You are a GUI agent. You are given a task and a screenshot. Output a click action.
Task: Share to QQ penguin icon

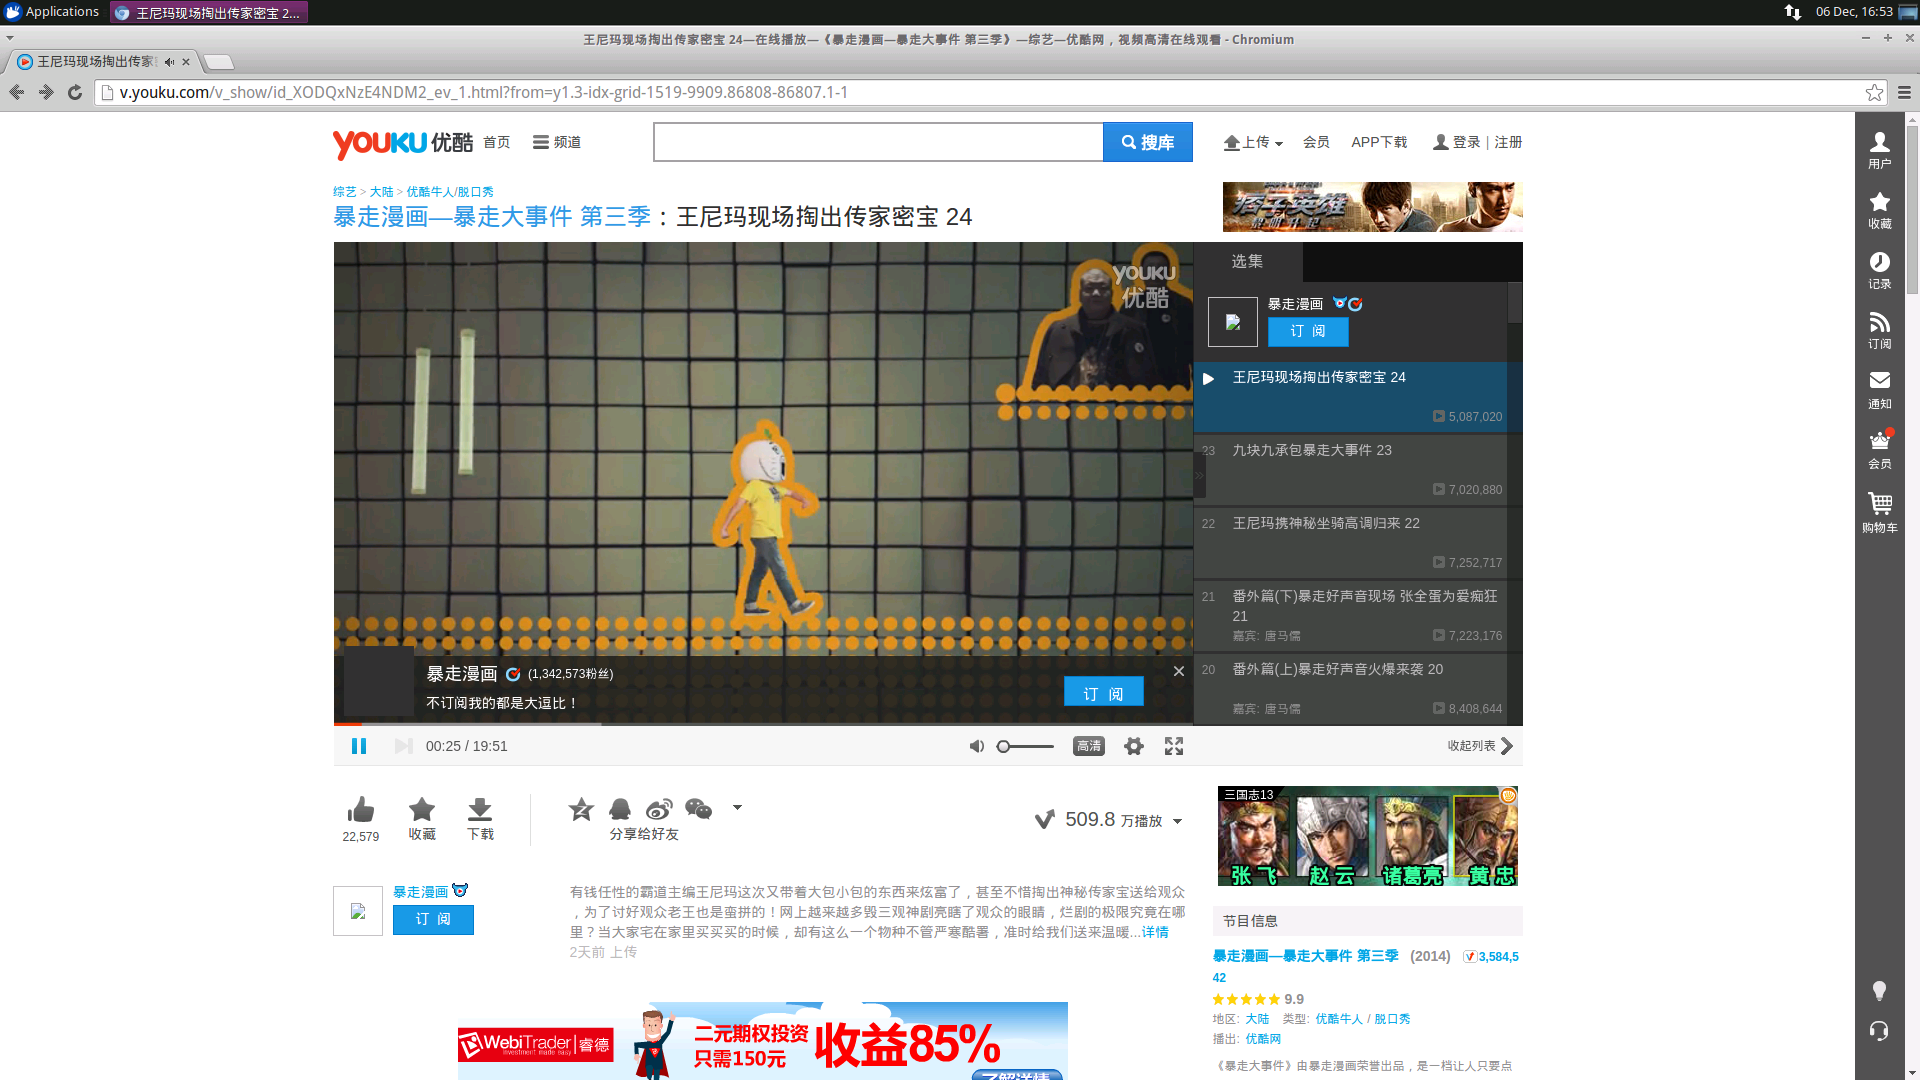click(x=620, y=809)
